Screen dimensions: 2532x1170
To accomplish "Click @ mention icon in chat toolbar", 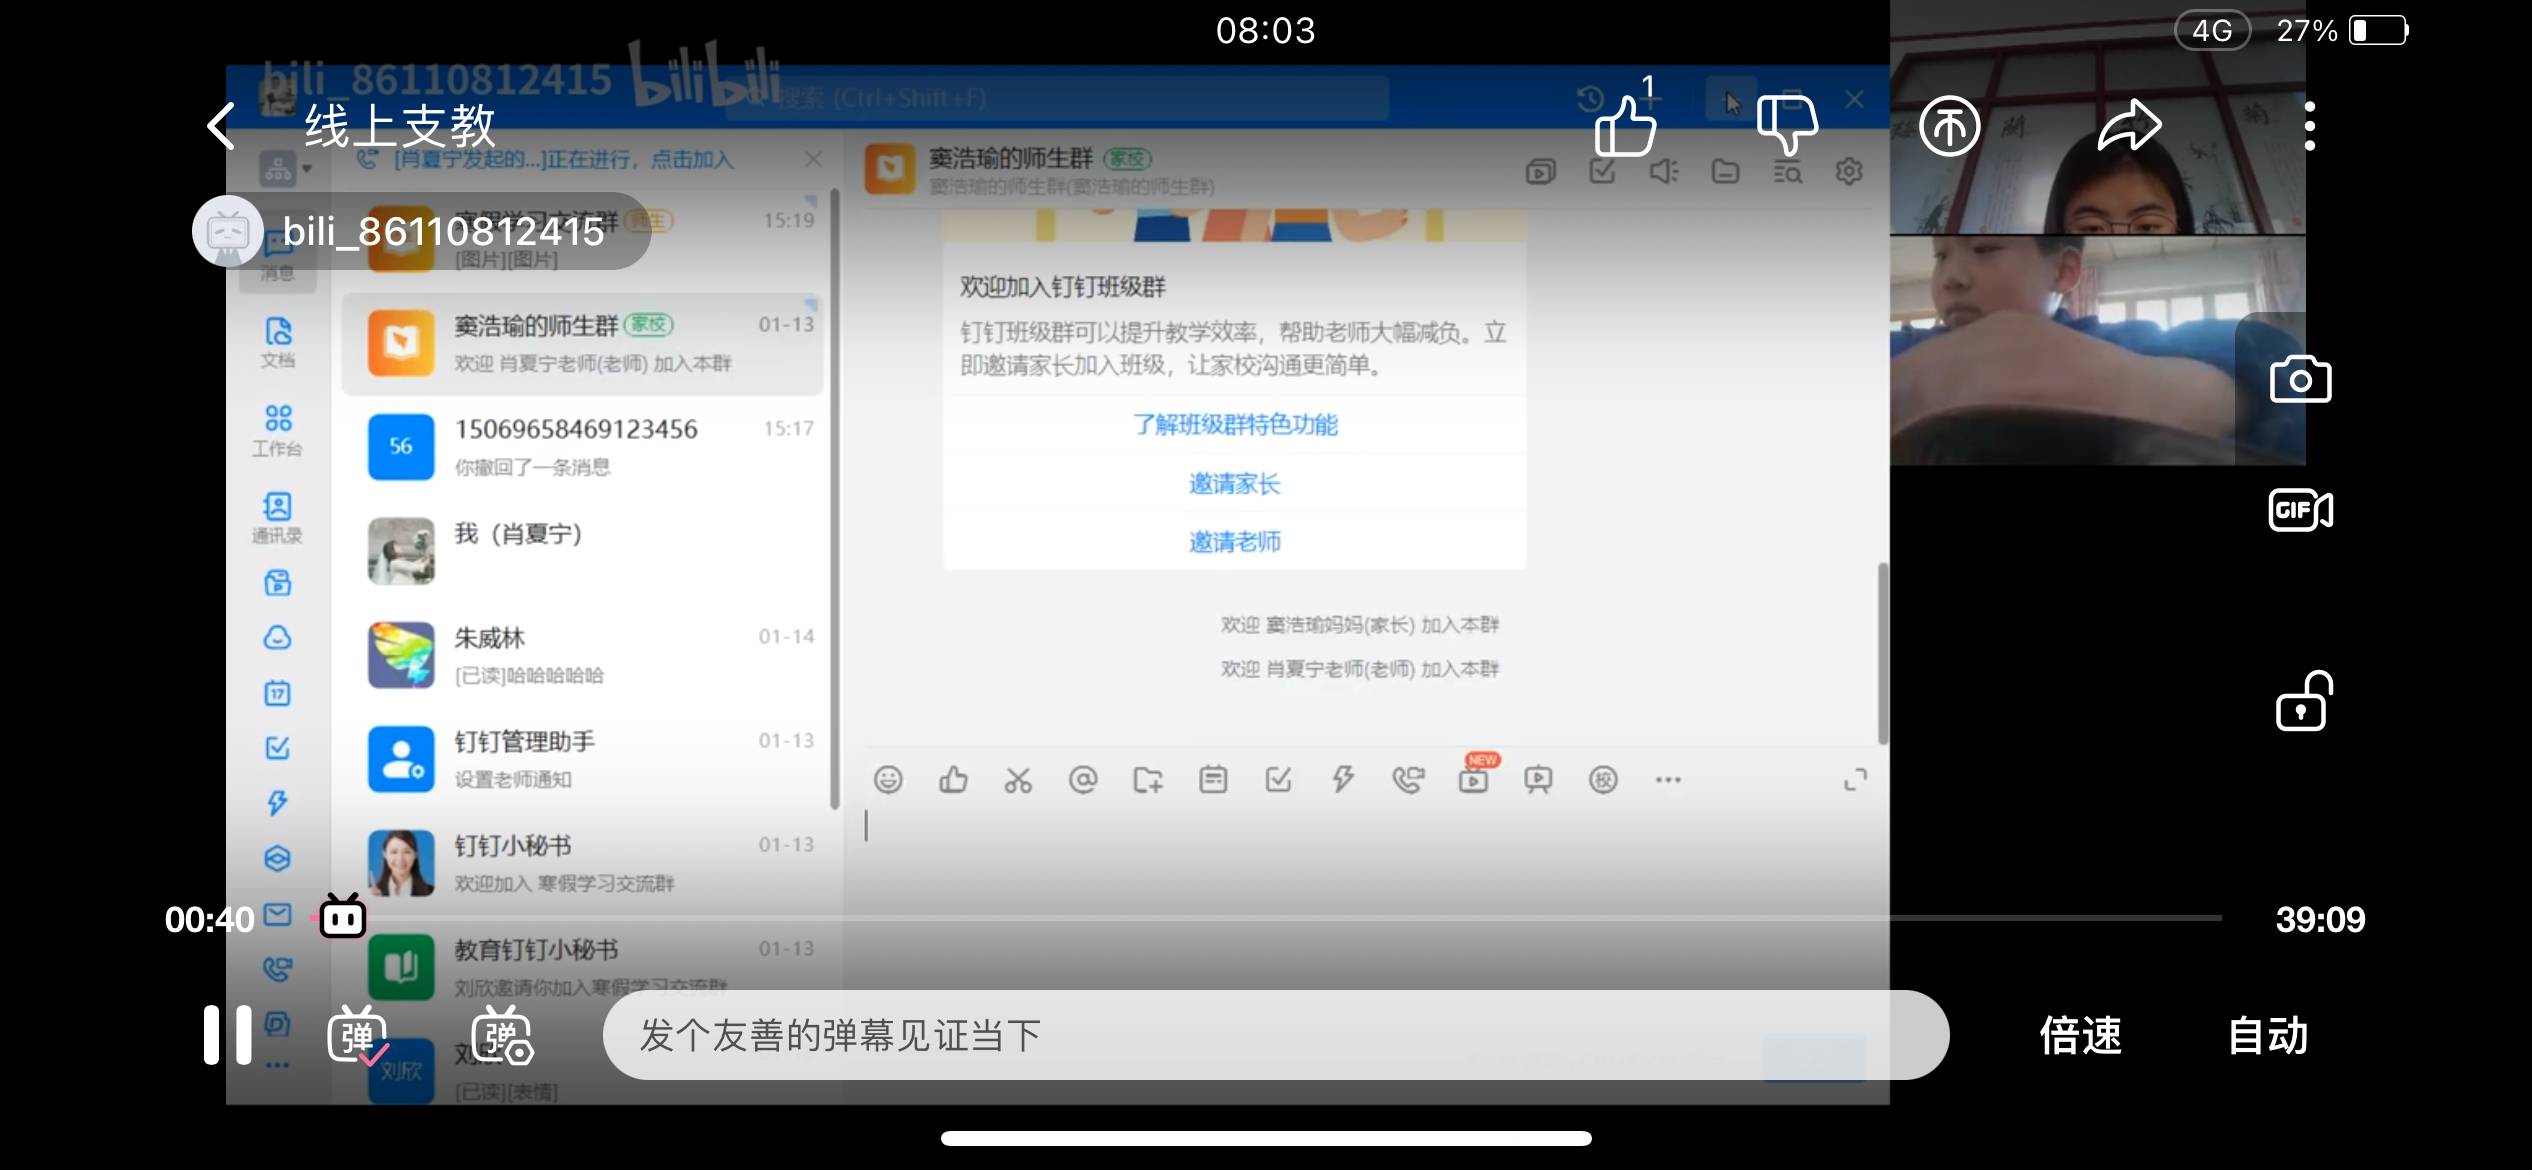I will pyautogui.click(x=1083, y=779).
